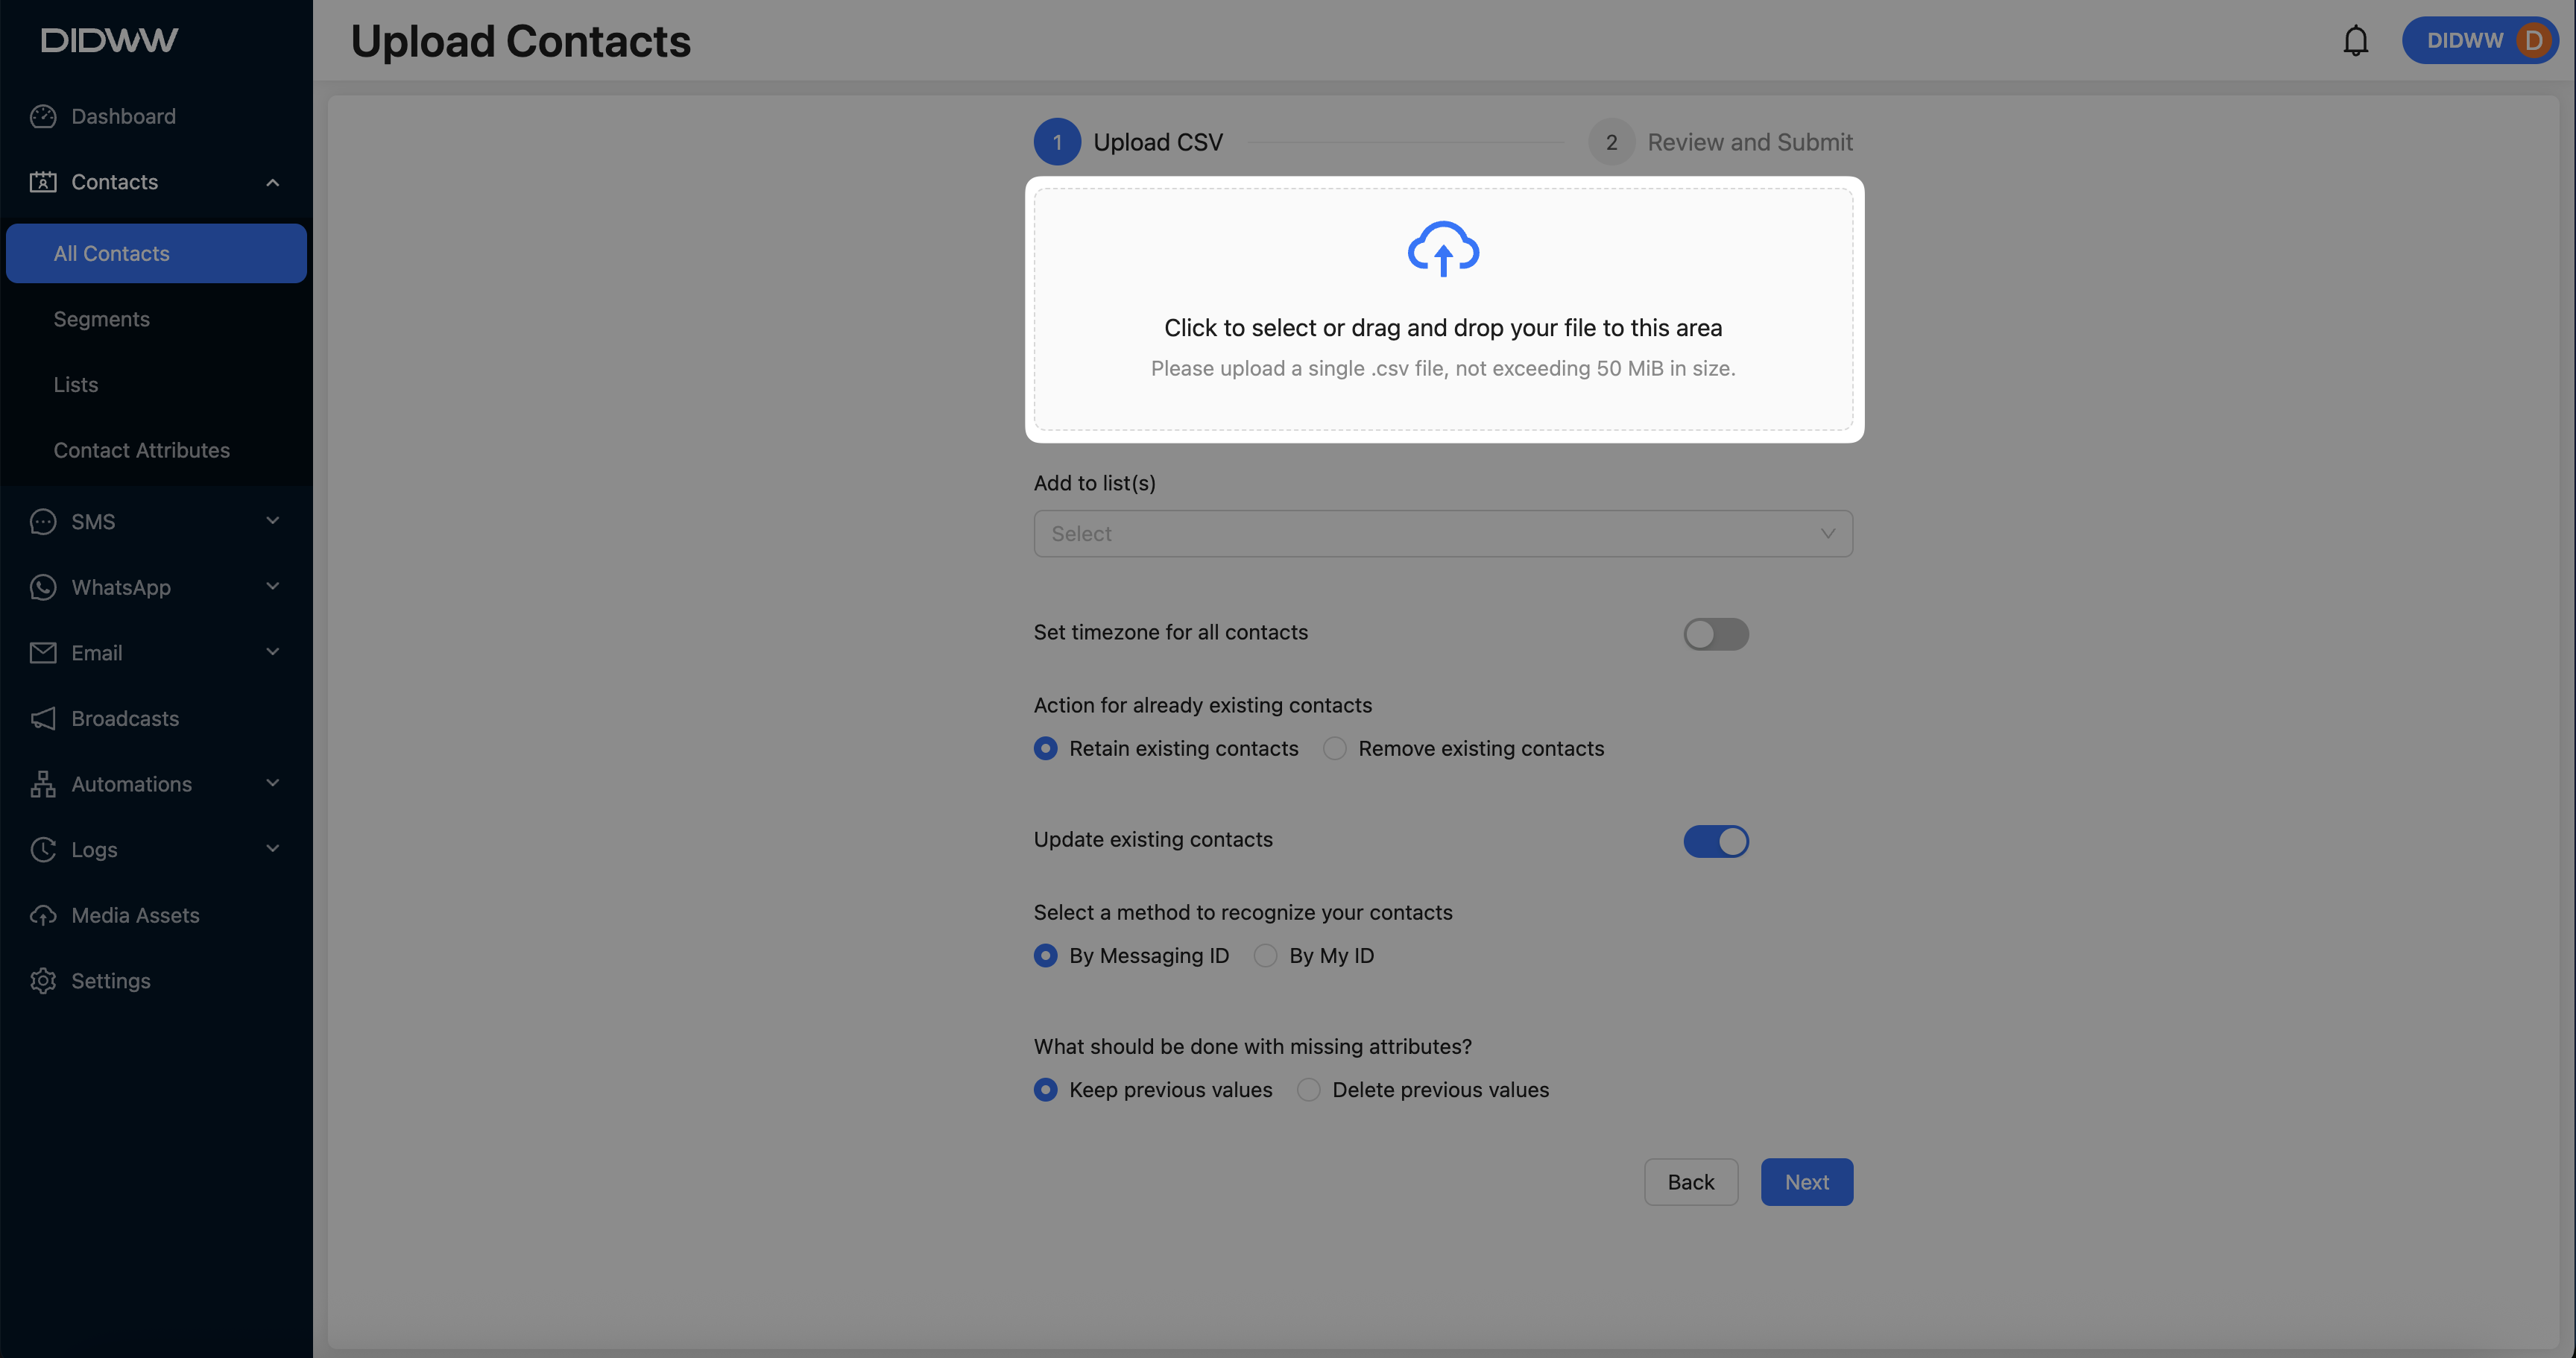Click the cloud upload icon
This screenshot has height=1358, width=2576.
pos(1442,248)
